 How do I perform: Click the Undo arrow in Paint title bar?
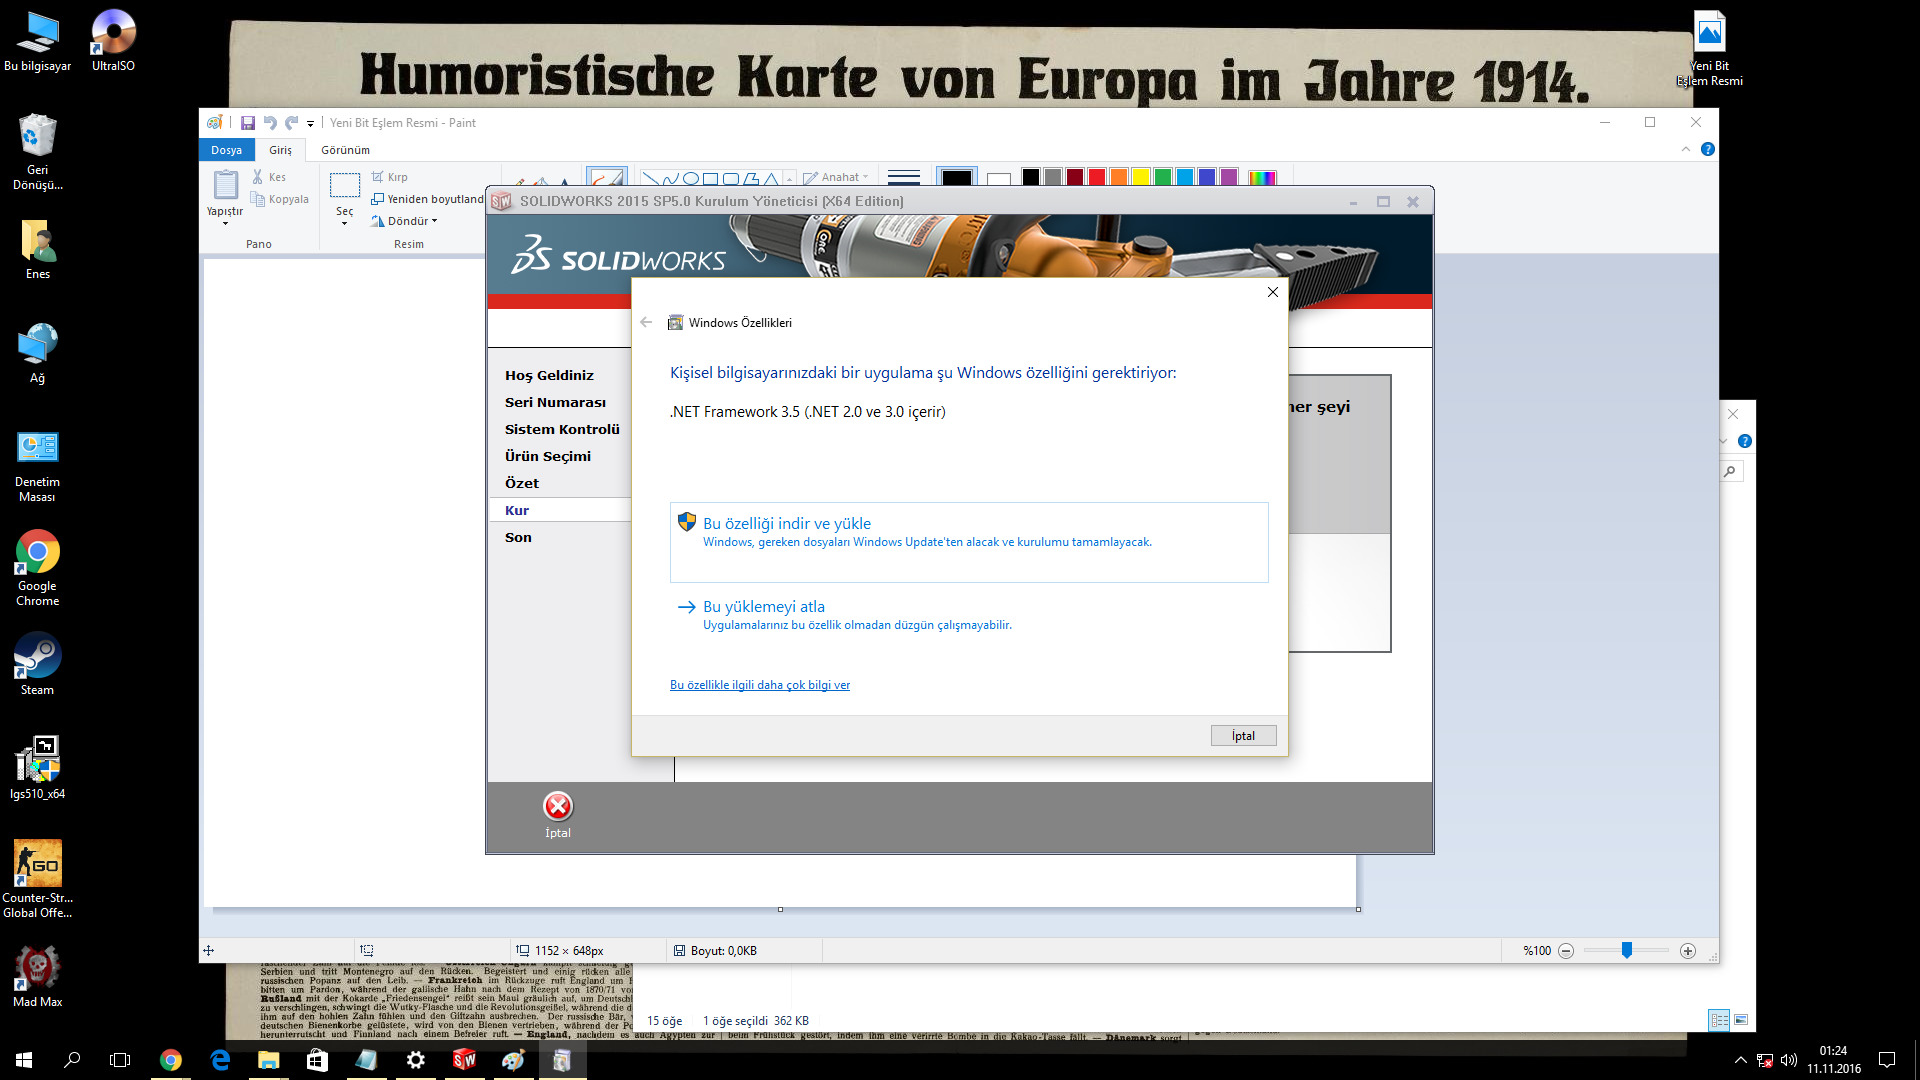point(270,123)
